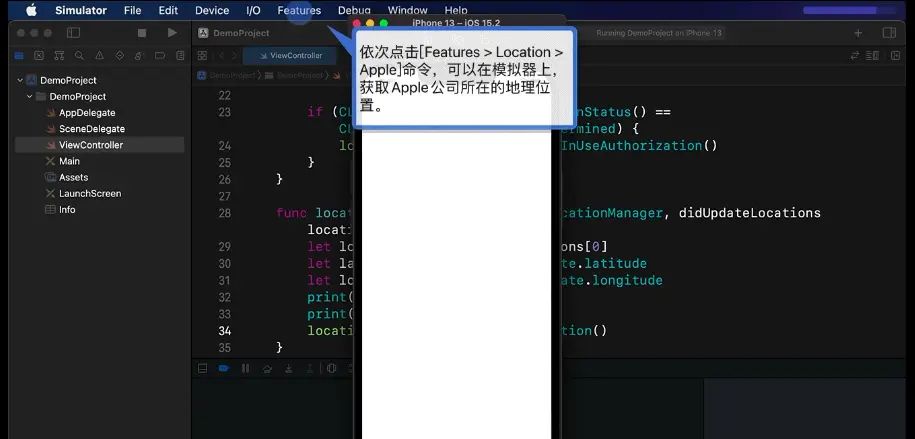This screenshot has height=439, width=915.
Task: Enable code review mode arrows icon
Action: pyautogui.click(x=855, y=56)
